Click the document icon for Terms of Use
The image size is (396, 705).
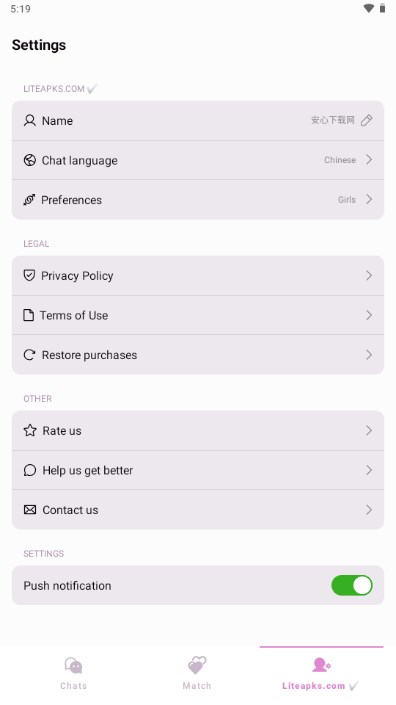click(x=28, y=315)
